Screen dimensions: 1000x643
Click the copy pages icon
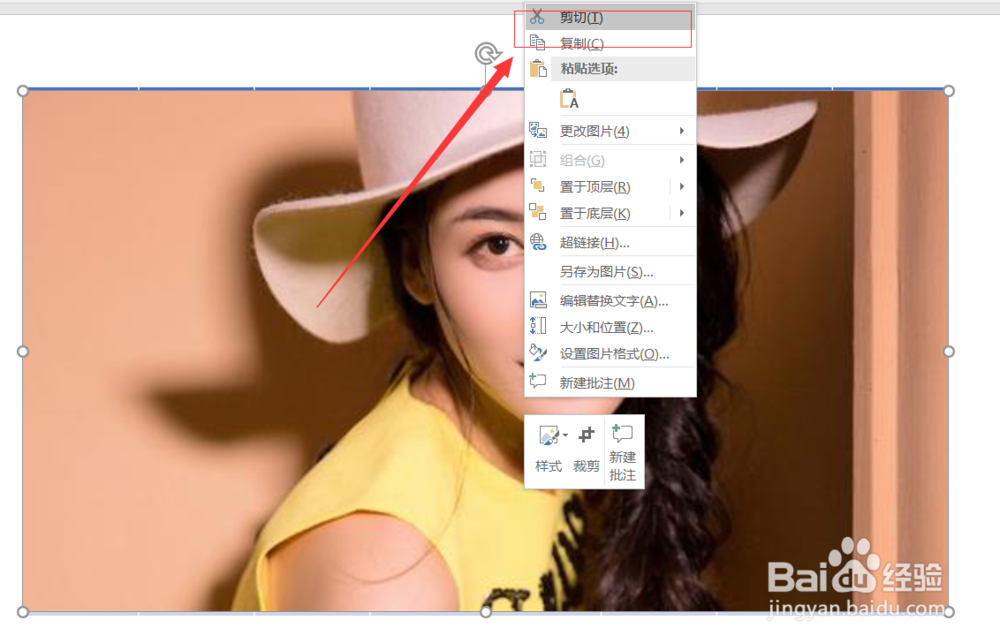pyautogui.click(x=538, y=43)
